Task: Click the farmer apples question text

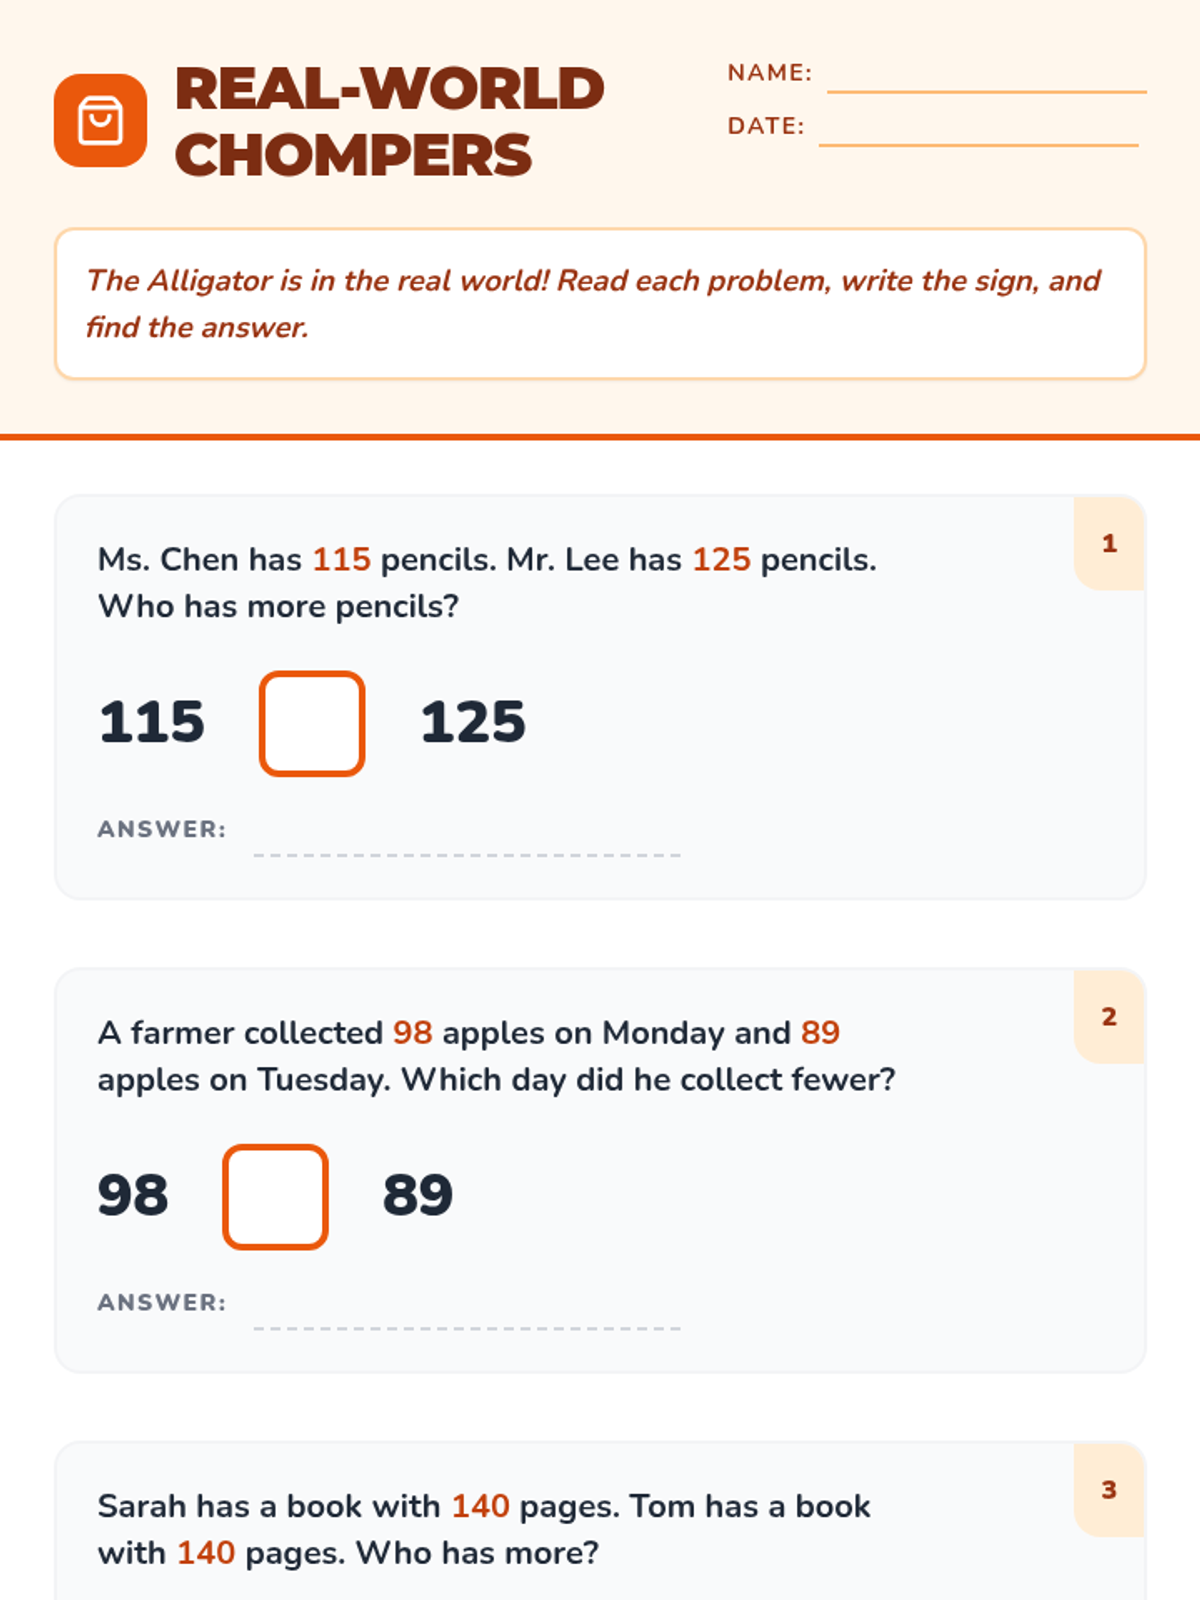Action: click(x=496, y=1056)
